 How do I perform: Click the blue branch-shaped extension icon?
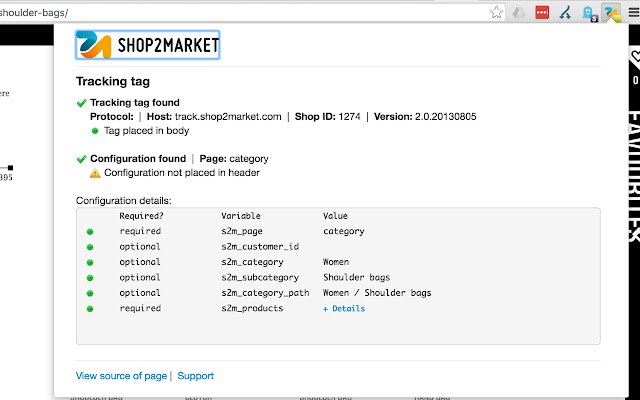pyautogui.click(x=565, y=13)
